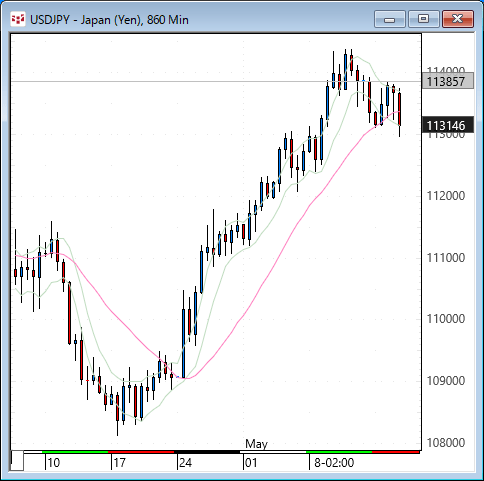The width and height of the screenshot is (484, 481).
Task: Click the small box at time axis left corner
Action: [17, 460]
